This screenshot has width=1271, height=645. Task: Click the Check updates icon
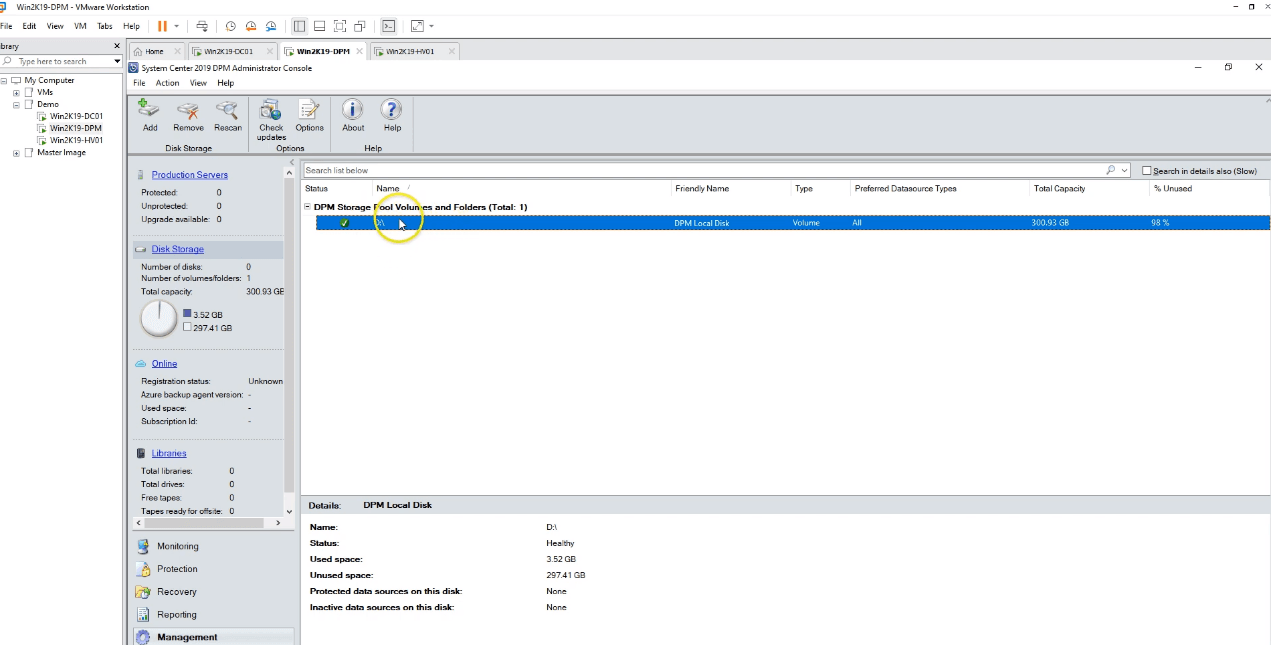click(271, 111)
